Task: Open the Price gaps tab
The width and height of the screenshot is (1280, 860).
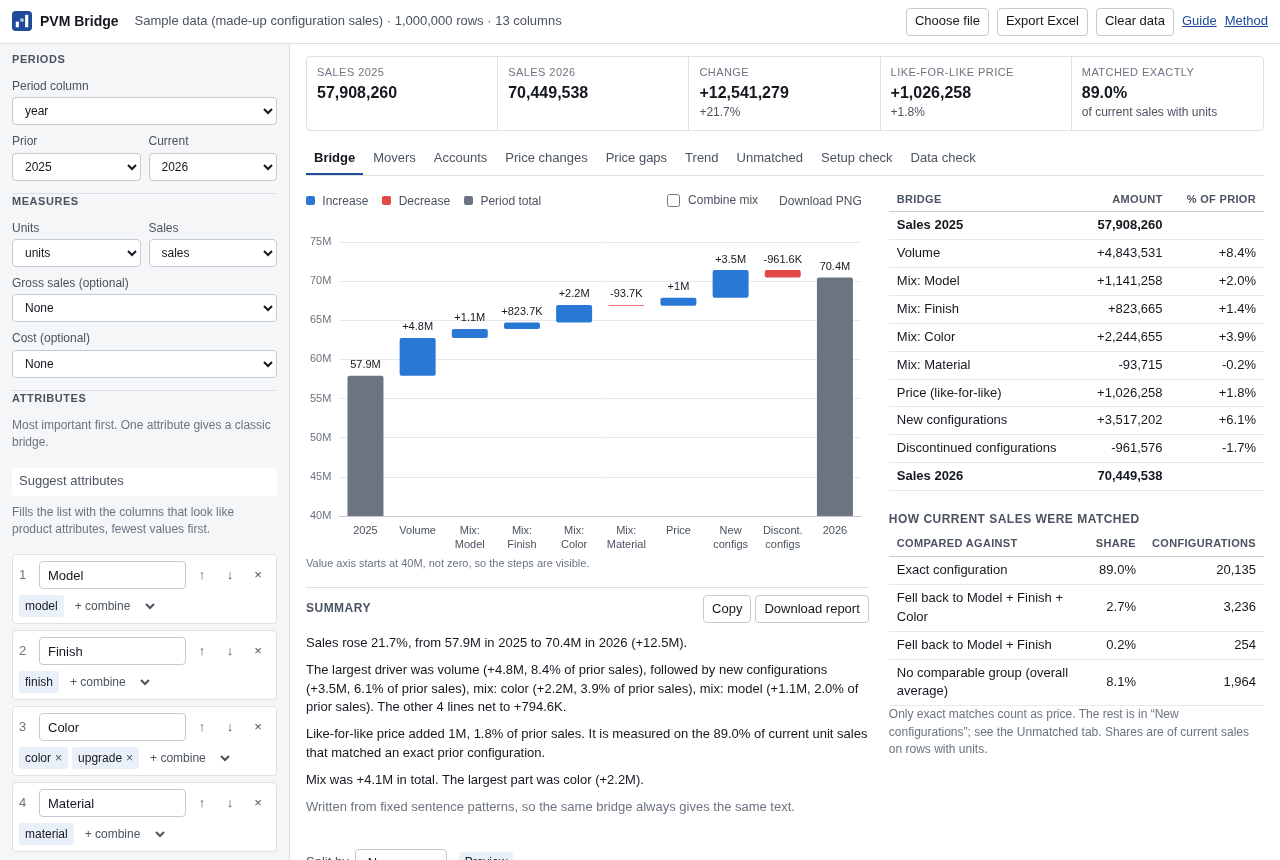Action: [x=636, y=158]
